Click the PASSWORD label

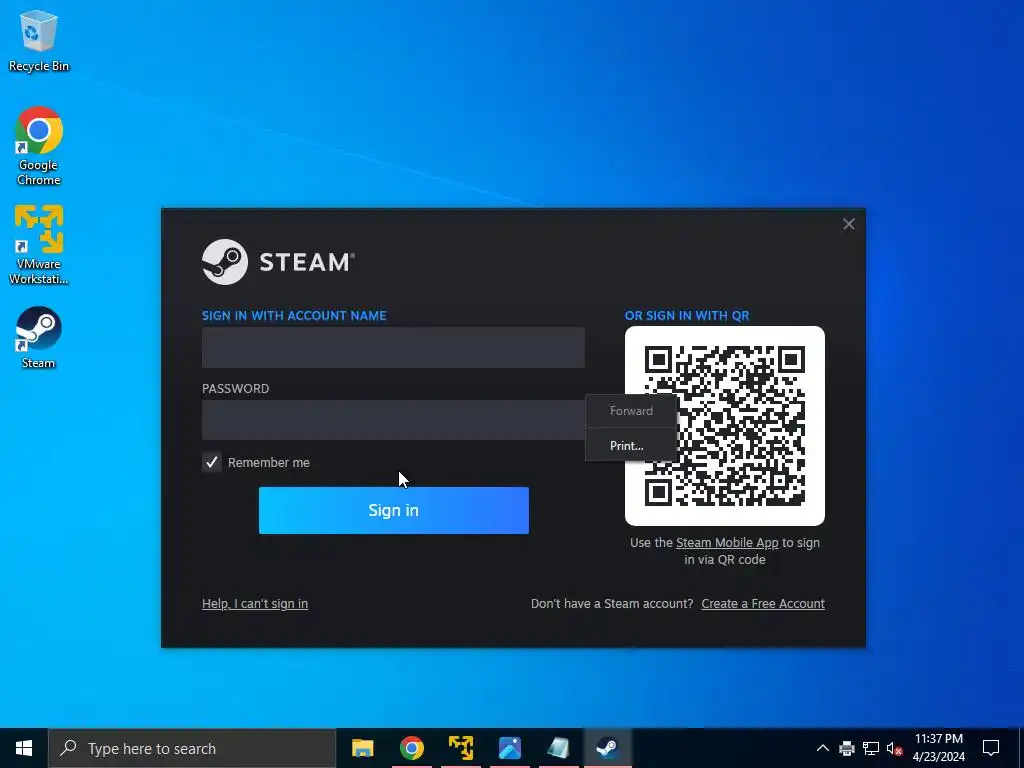tap(235, 389)
